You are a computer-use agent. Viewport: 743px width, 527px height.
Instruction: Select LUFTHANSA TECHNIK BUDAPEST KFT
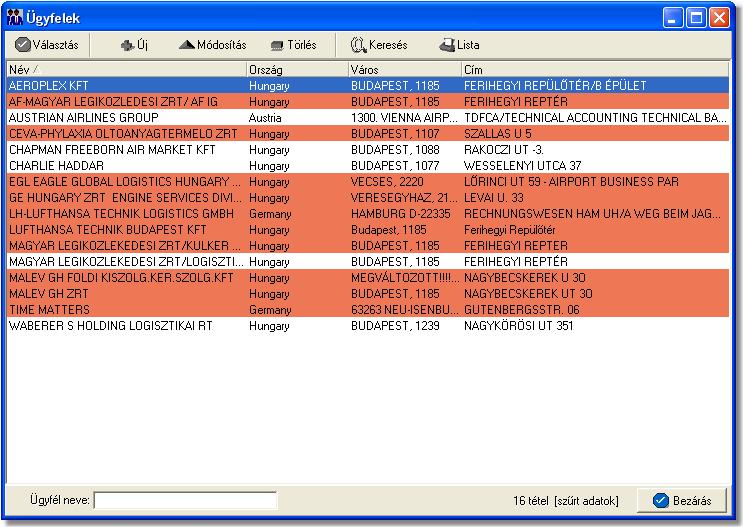pos(368,230)
